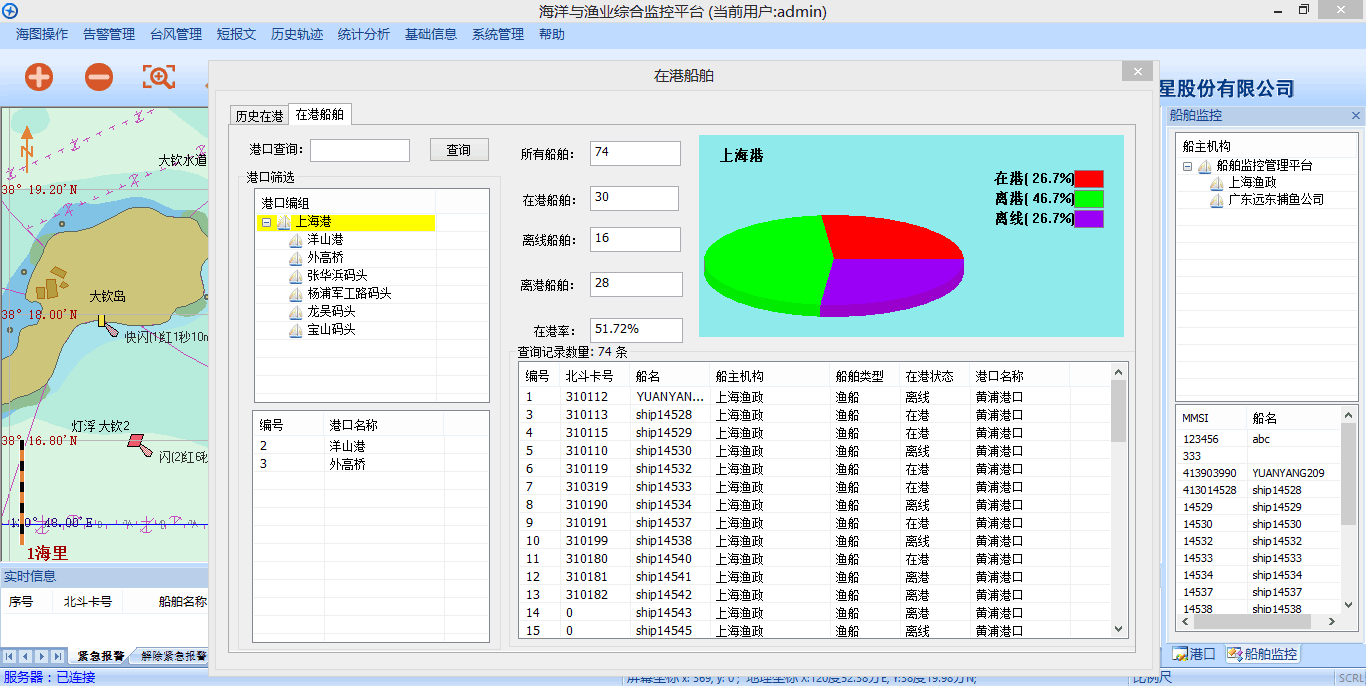
Task: Click the purple 离线 legend swatch
Action: [x=1089, y=219]
